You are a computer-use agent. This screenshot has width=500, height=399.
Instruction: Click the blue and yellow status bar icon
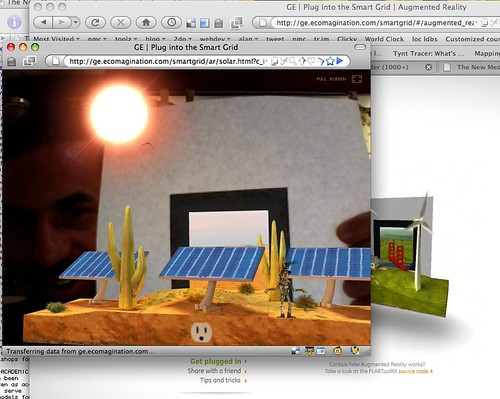pyautogui.click(x=355, y=350)
